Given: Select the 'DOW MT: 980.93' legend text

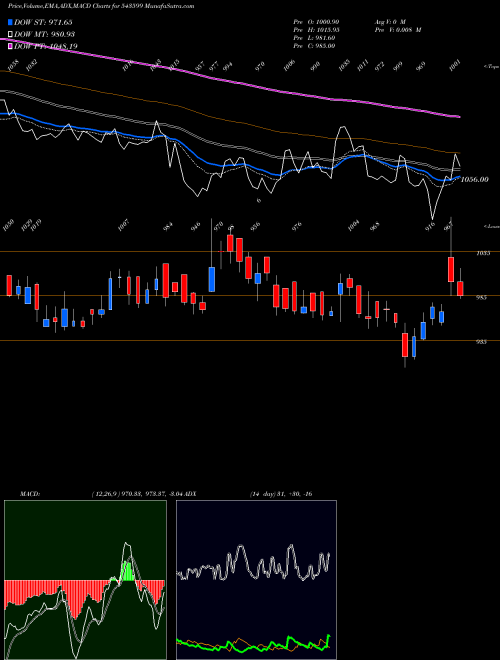Looking at the screenshot, I should [45, 34].
